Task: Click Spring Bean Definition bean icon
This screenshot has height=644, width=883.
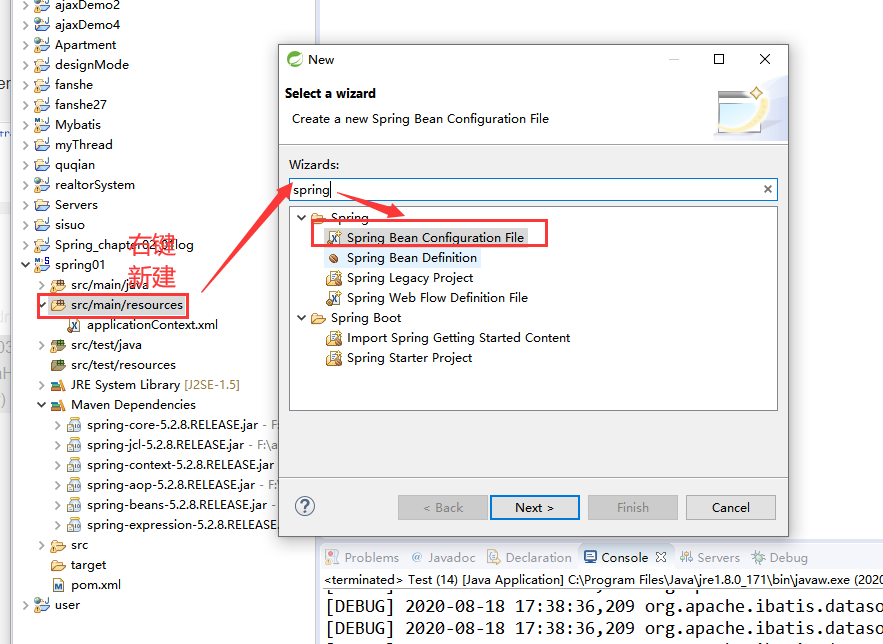Action: (334, 258)
